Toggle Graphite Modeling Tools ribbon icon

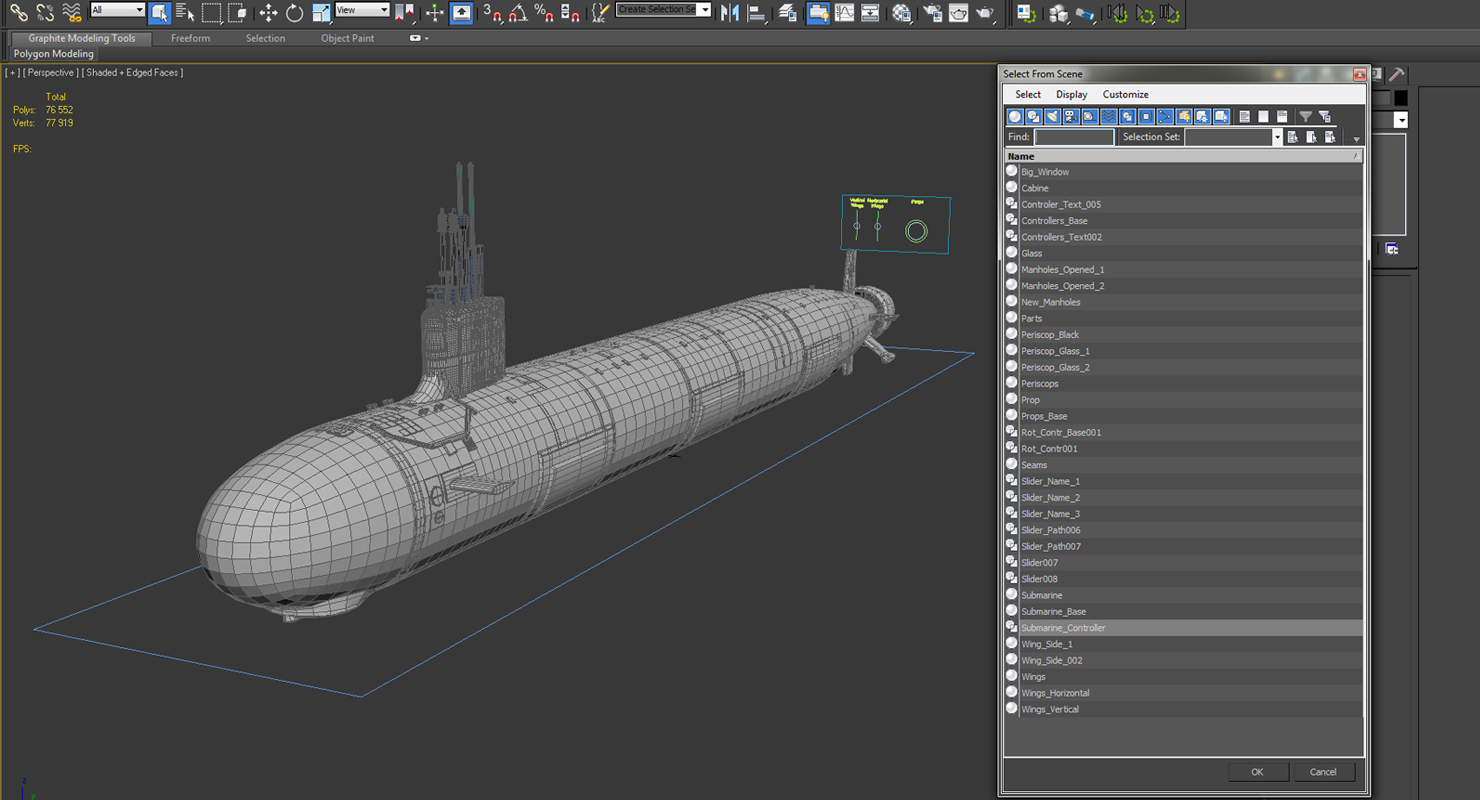coord(818,13)
